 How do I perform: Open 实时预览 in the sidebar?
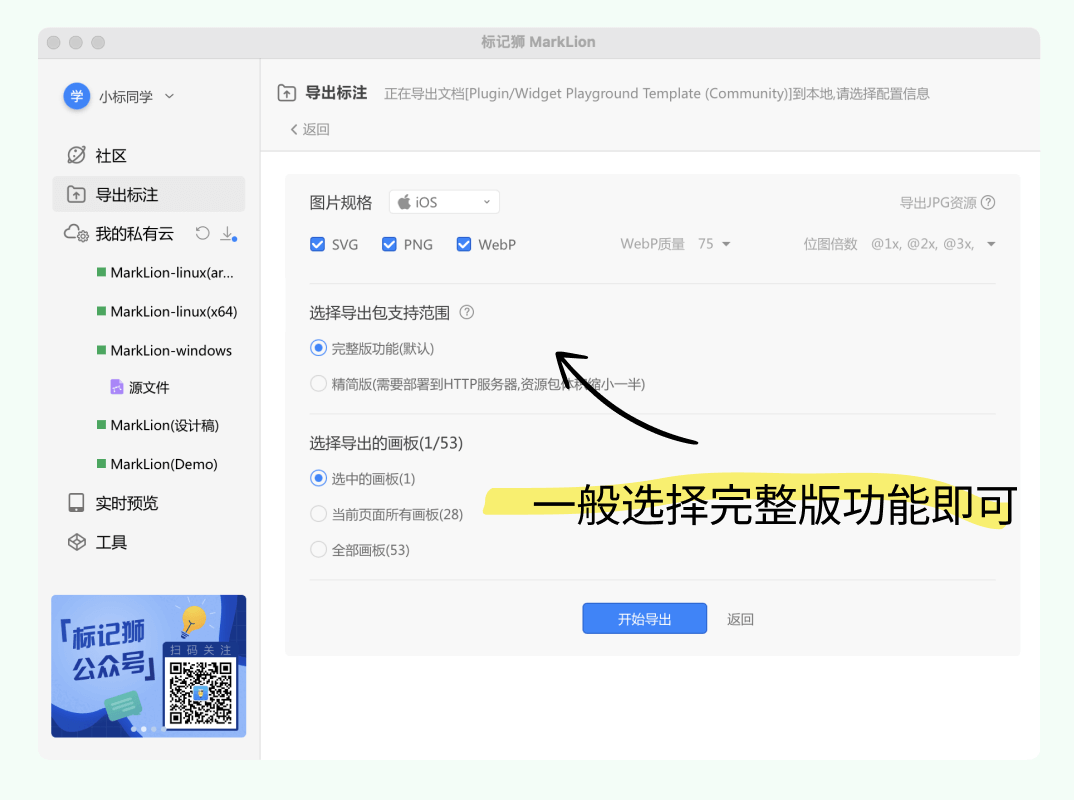(x=126, y=503)
